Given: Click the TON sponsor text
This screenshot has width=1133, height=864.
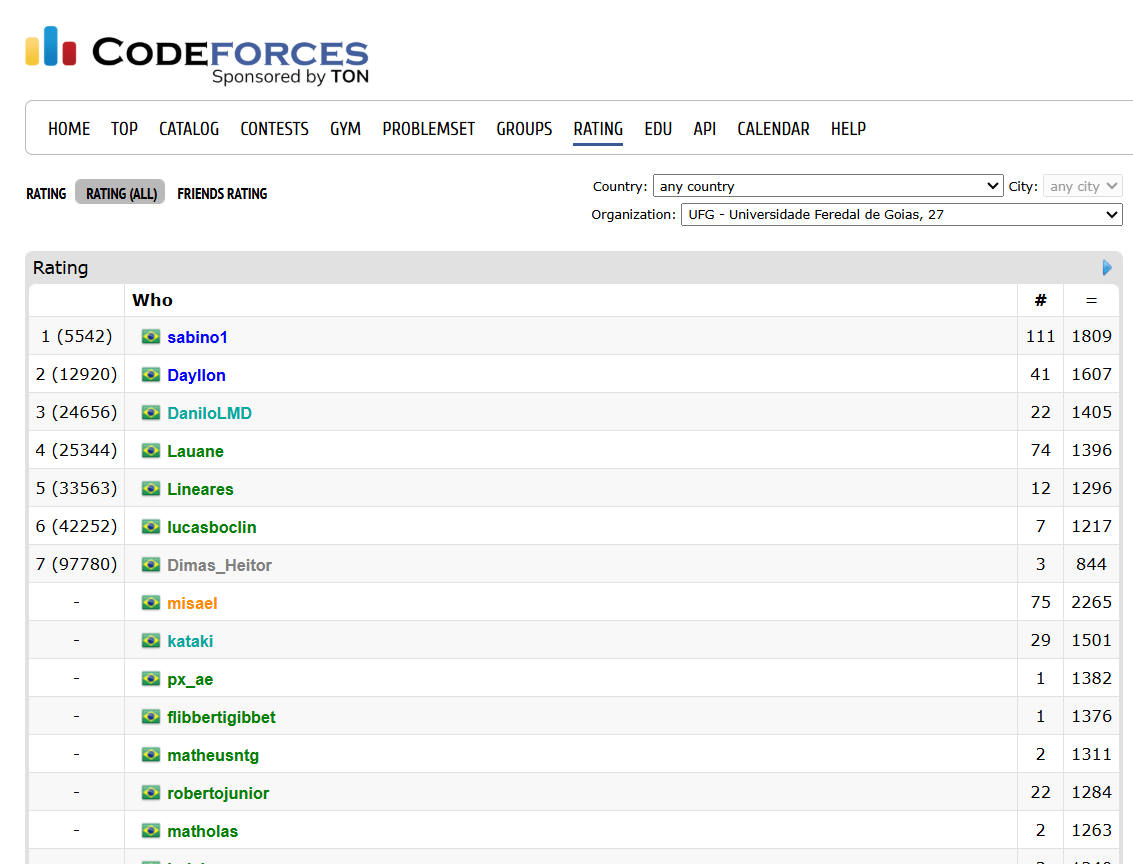Looking at the screenshot, I should [x=350, y=77].
